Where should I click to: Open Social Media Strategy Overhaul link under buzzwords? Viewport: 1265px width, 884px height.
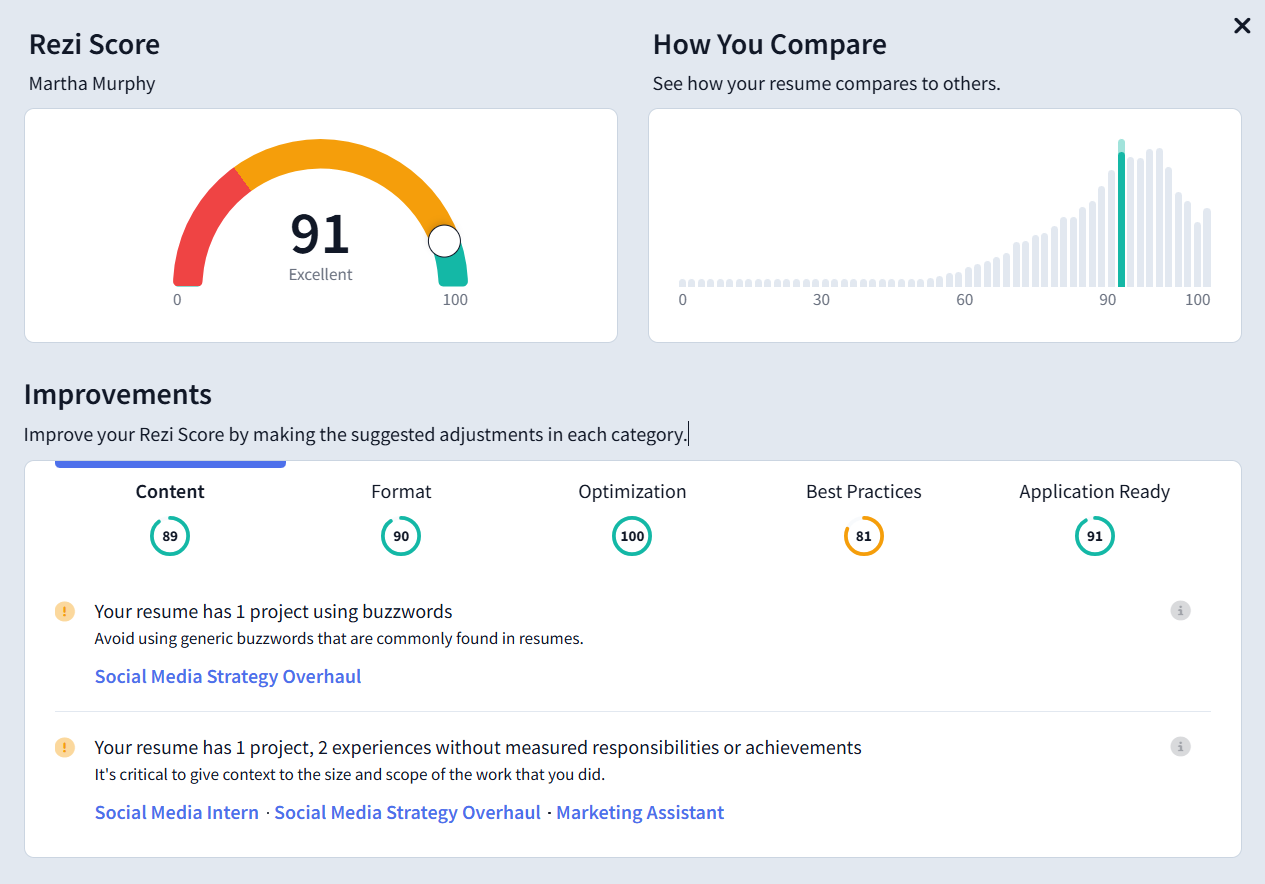228,677
